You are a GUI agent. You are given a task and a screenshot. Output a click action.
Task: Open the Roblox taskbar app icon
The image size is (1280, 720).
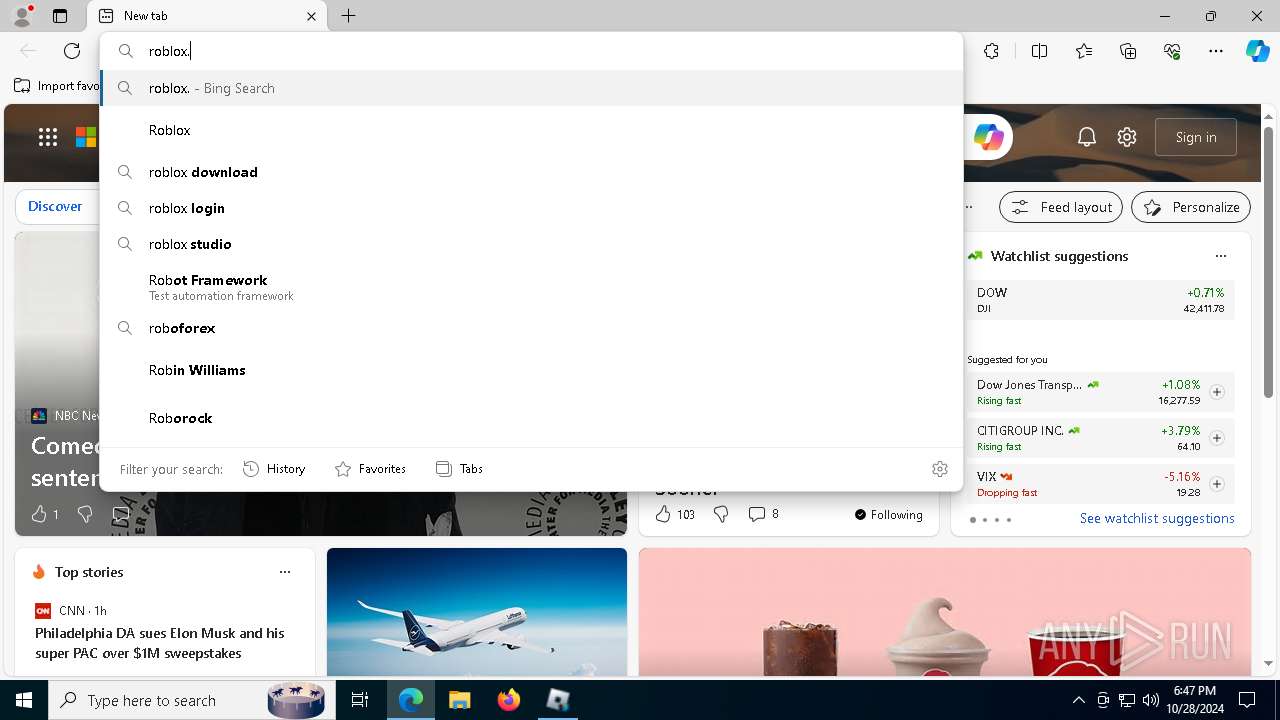click(x=557, y=700)
